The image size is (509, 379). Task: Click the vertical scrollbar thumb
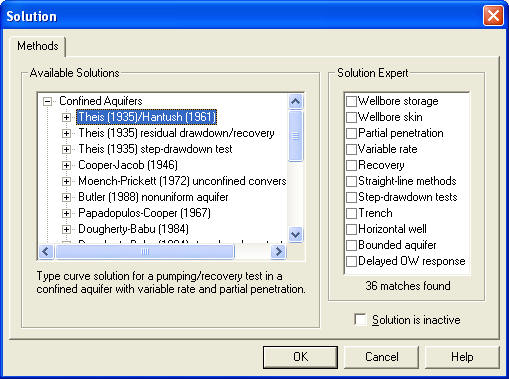tap(295, 136)
